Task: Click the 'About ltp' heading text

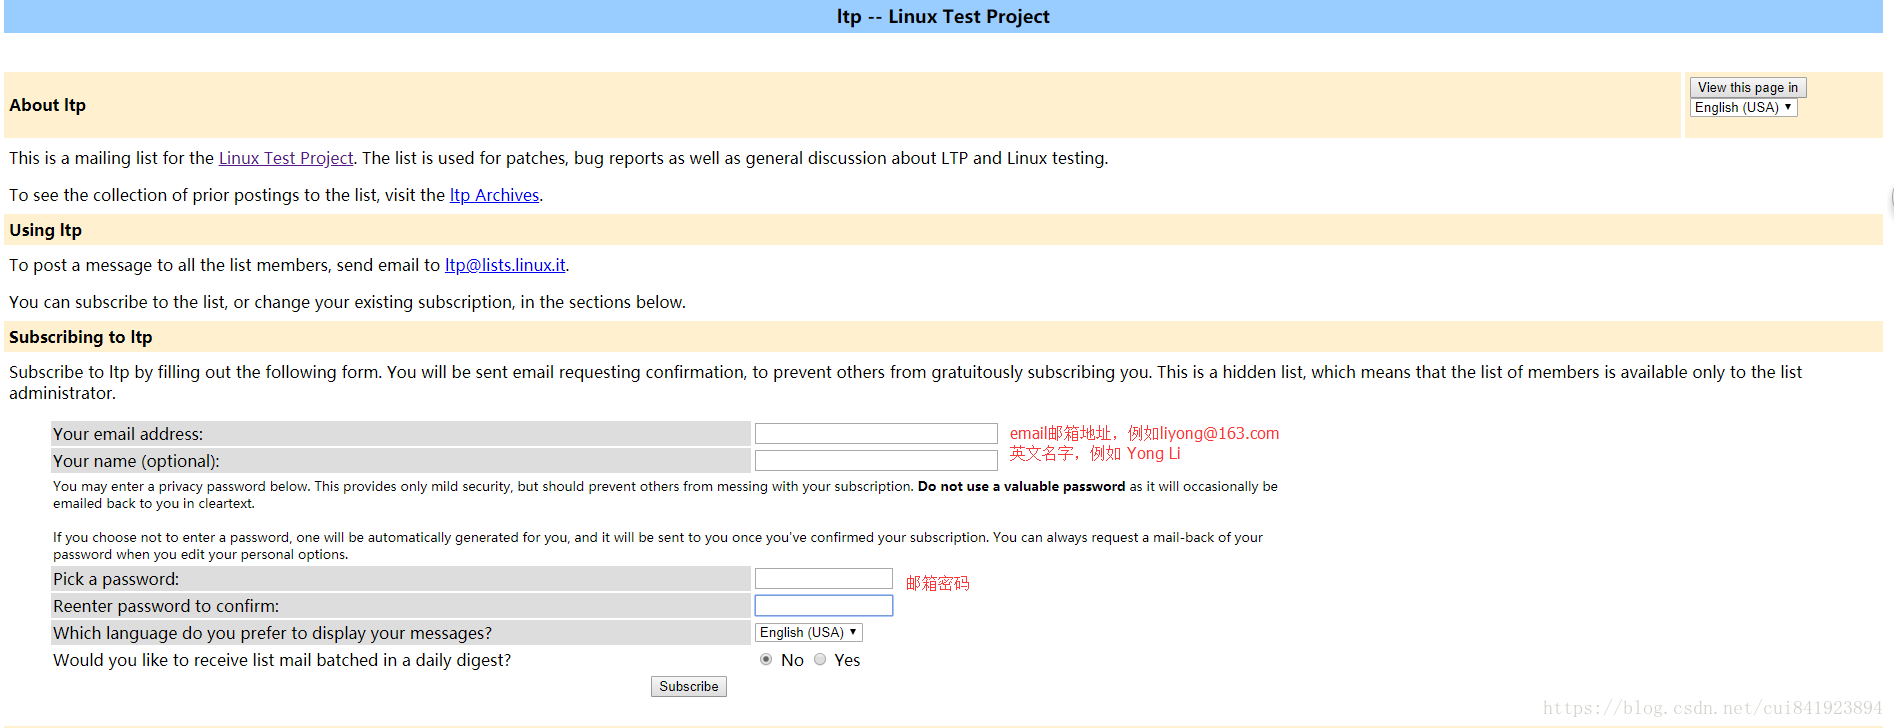Action: (x=48, y=105)
